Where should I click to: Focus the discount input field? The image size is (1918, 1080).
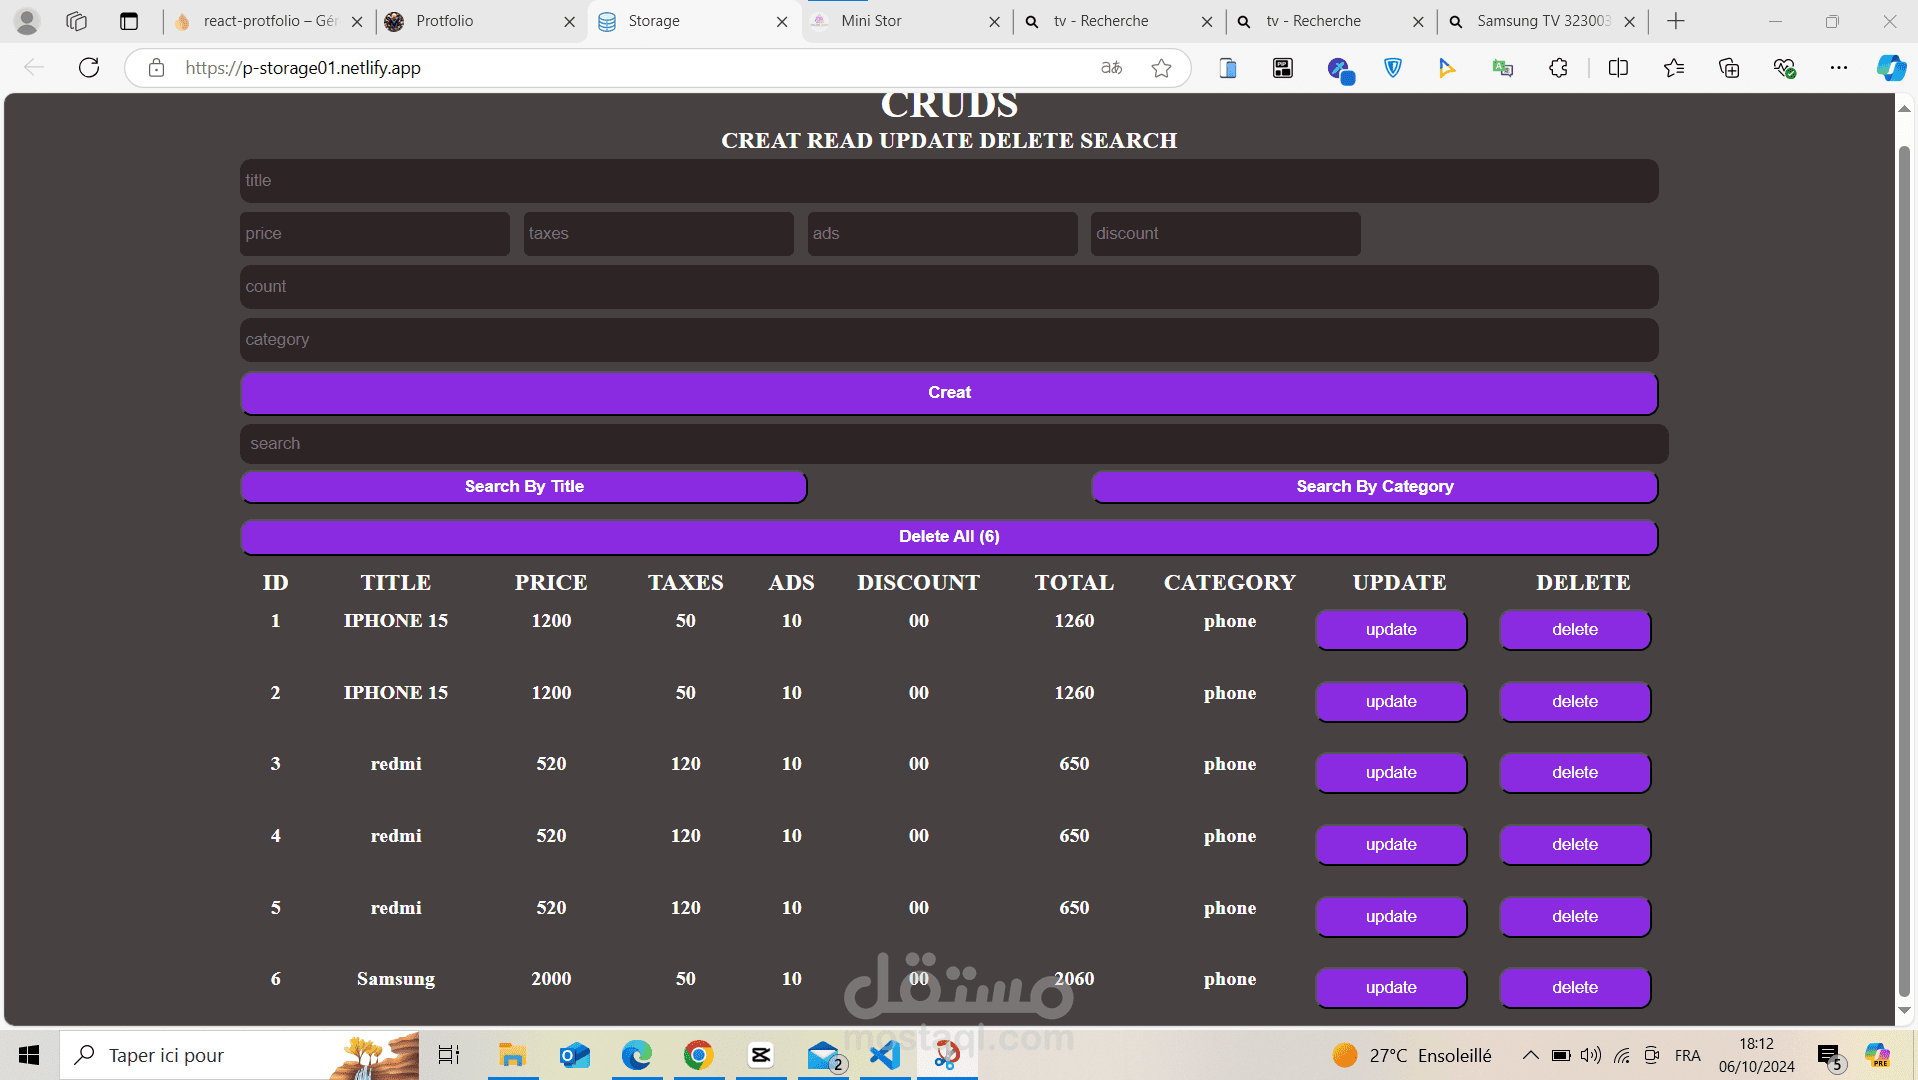(x=1226, y=234)
